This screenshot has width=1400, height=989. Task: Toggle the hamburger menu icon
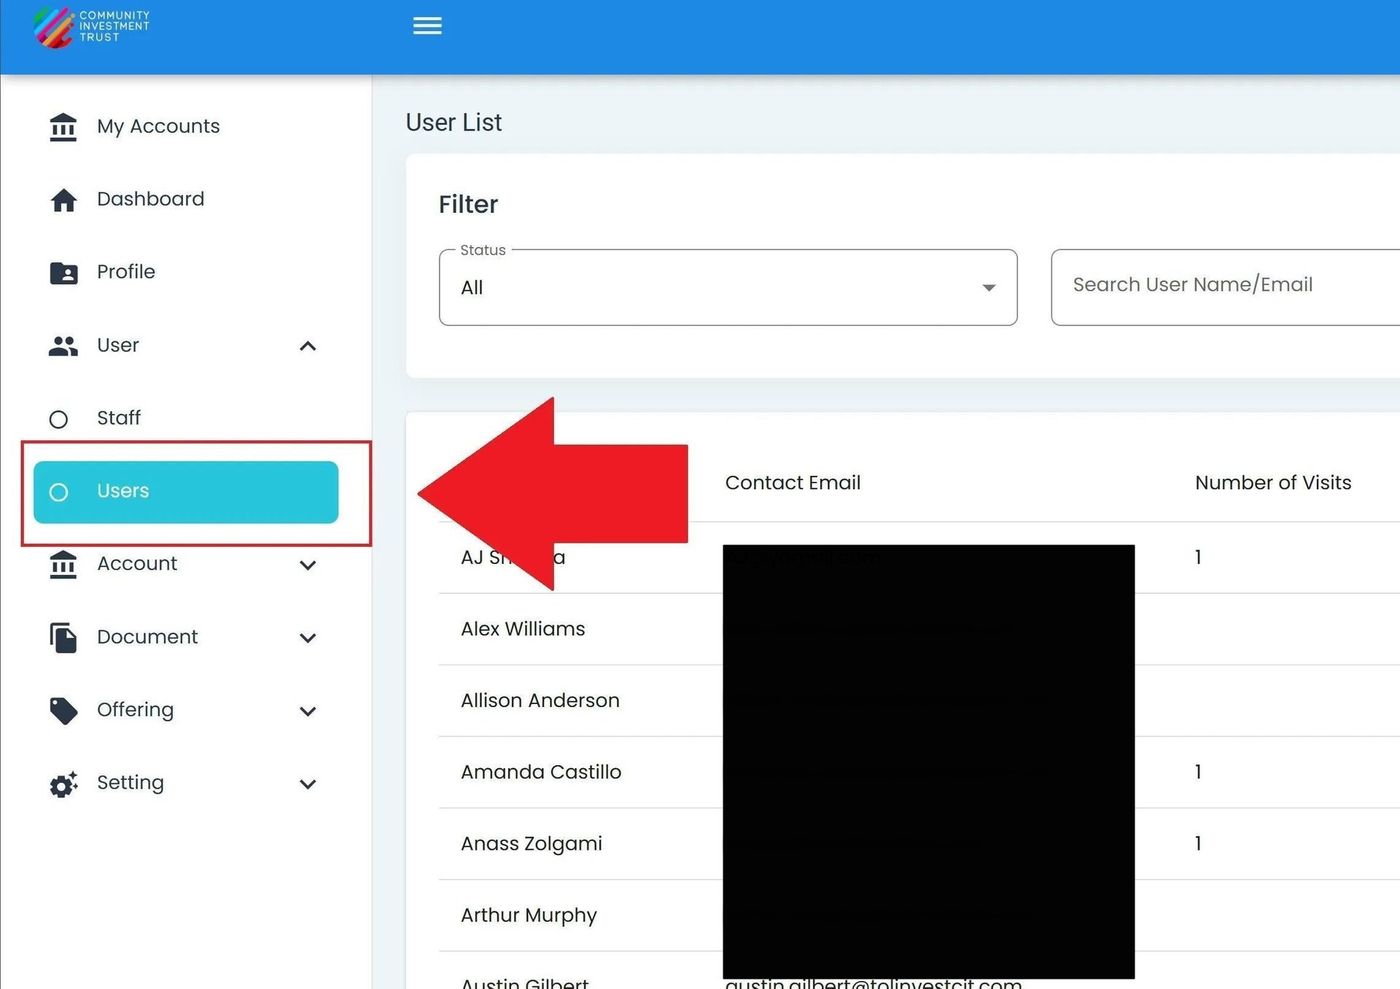(427, 26)
